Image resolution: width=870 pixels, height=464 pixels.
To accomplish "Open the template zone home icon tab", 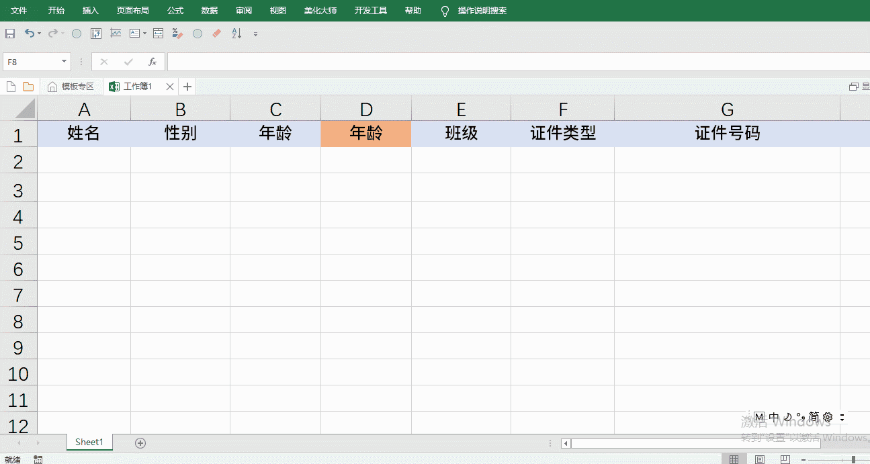I will 71,87.
